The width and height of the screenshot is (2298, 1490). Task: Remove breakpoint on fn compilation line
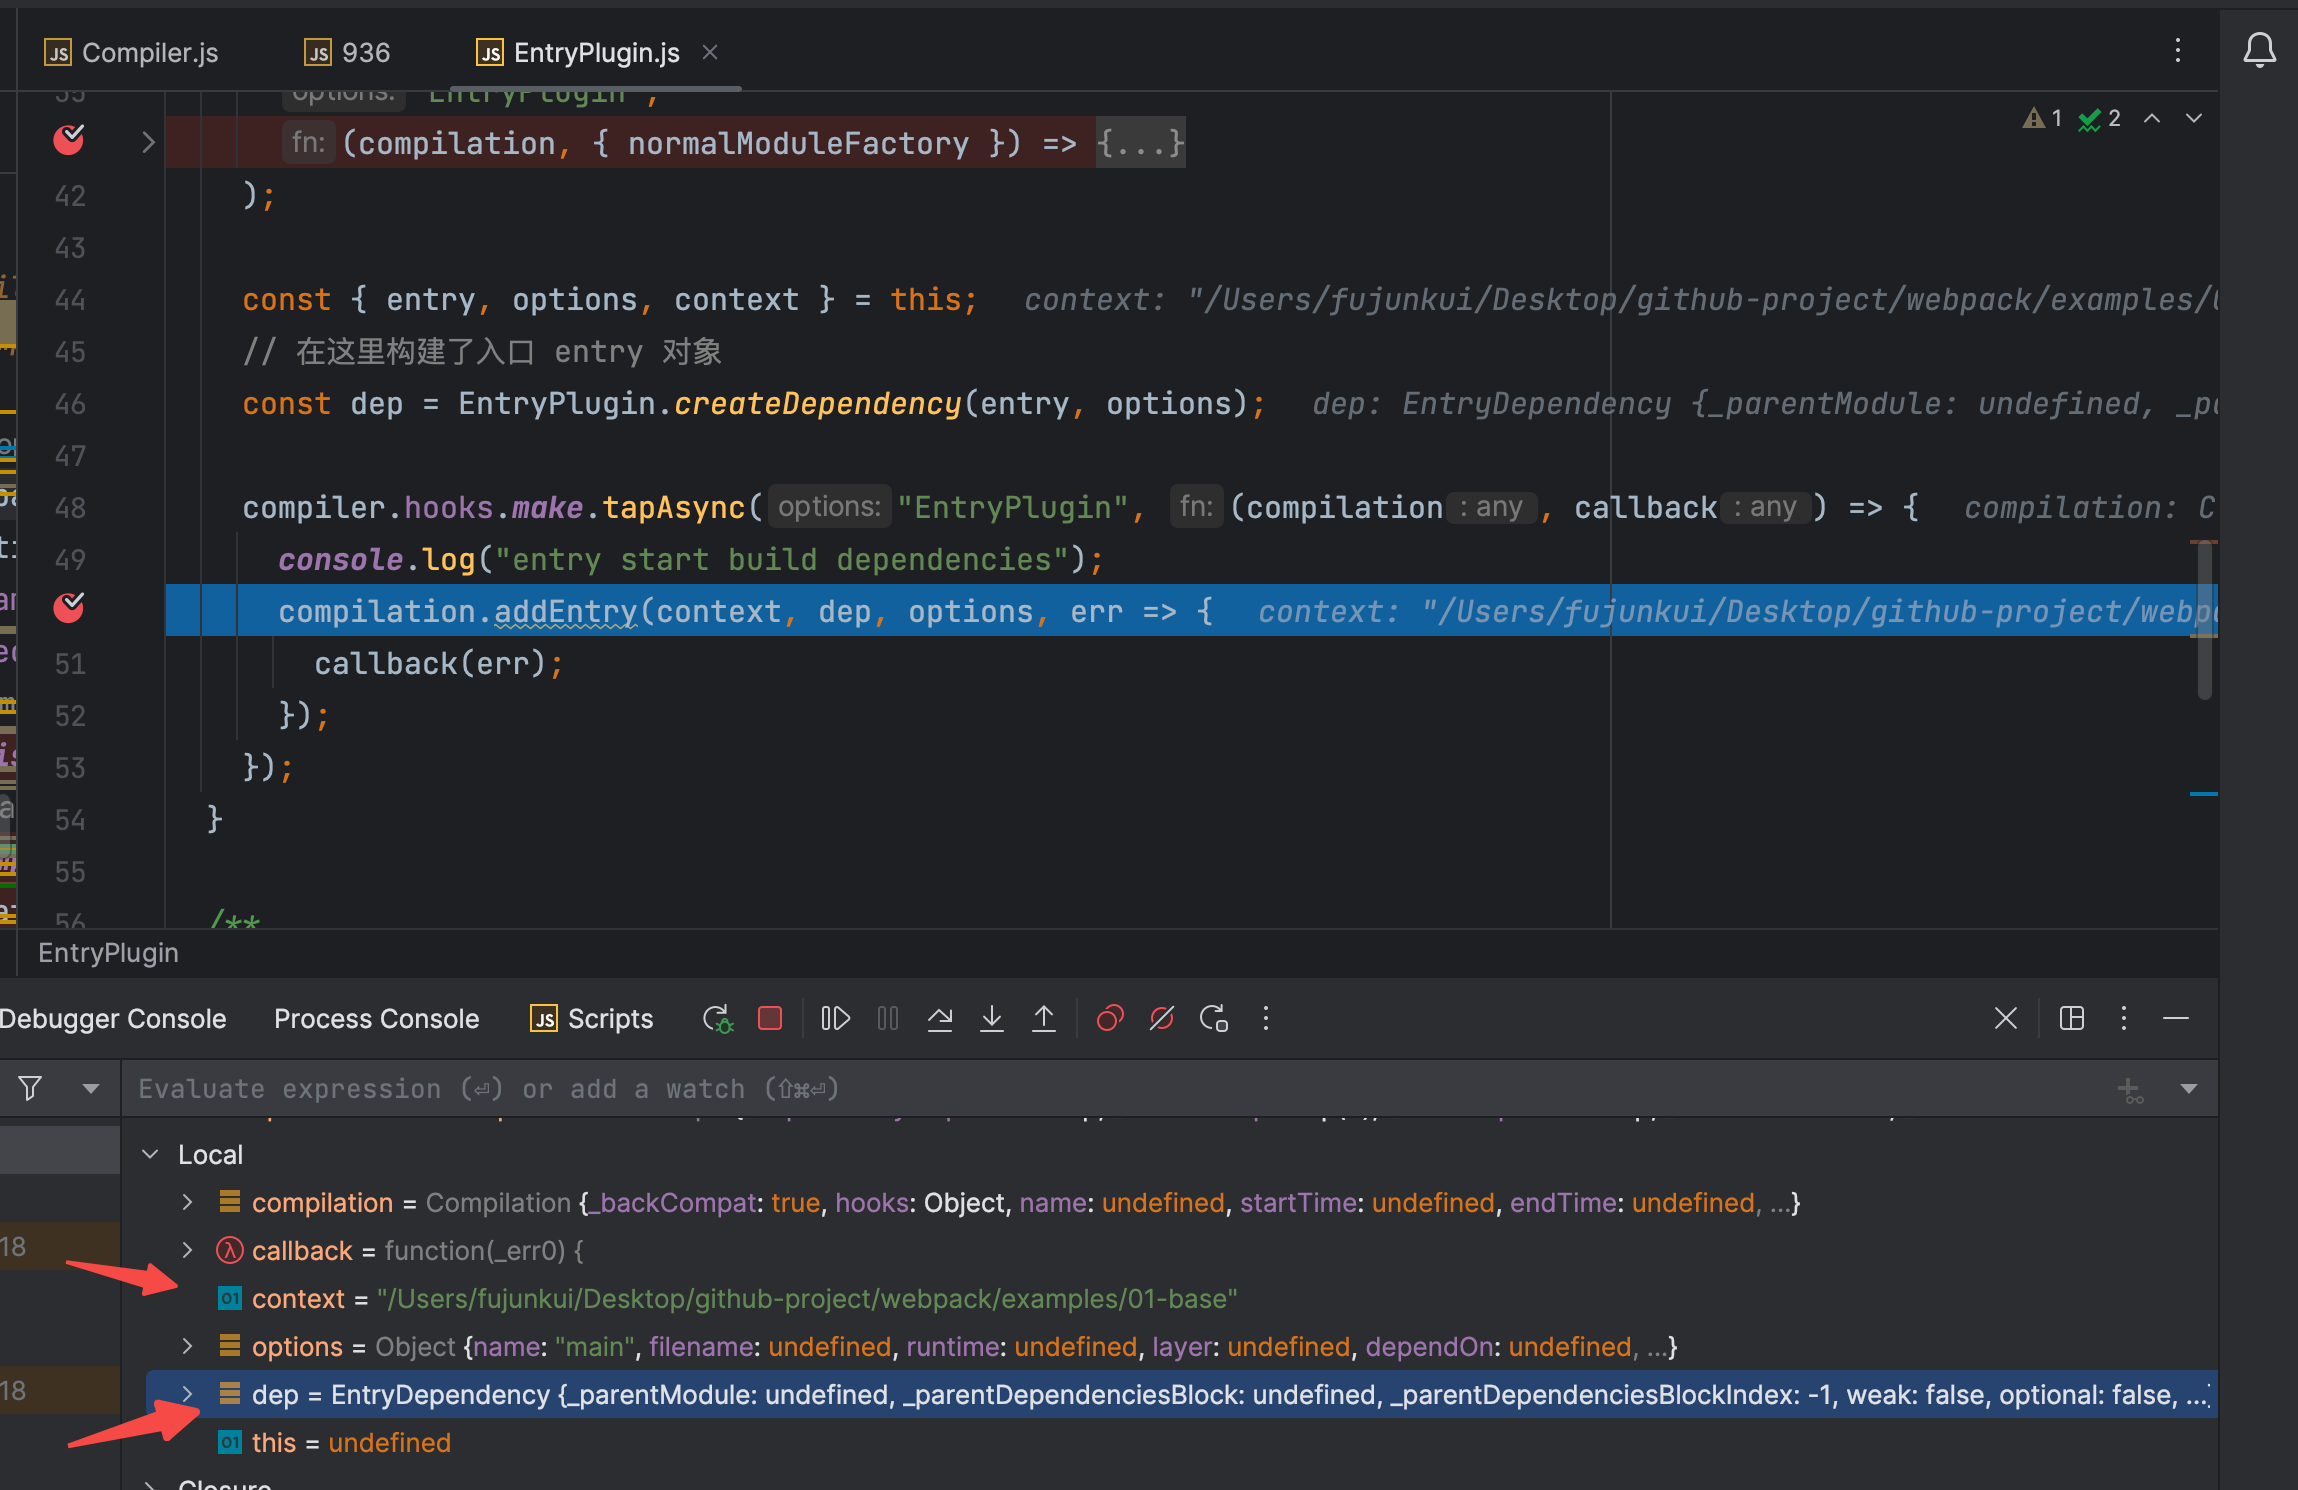pos(69,140)
